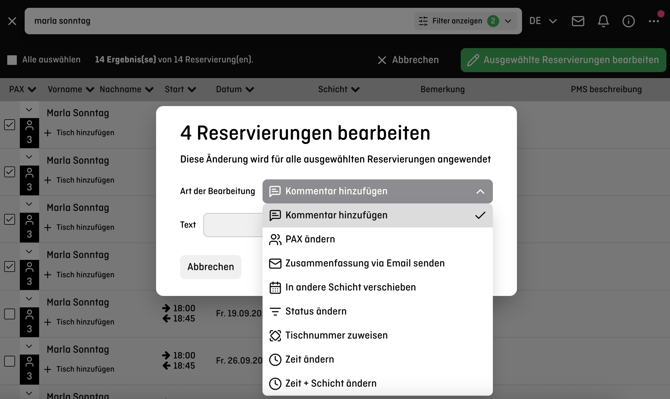Click 'Tisch hinzufügen' in second reservation row
This screenshot has width=670, height=399.
pos(79,180)
